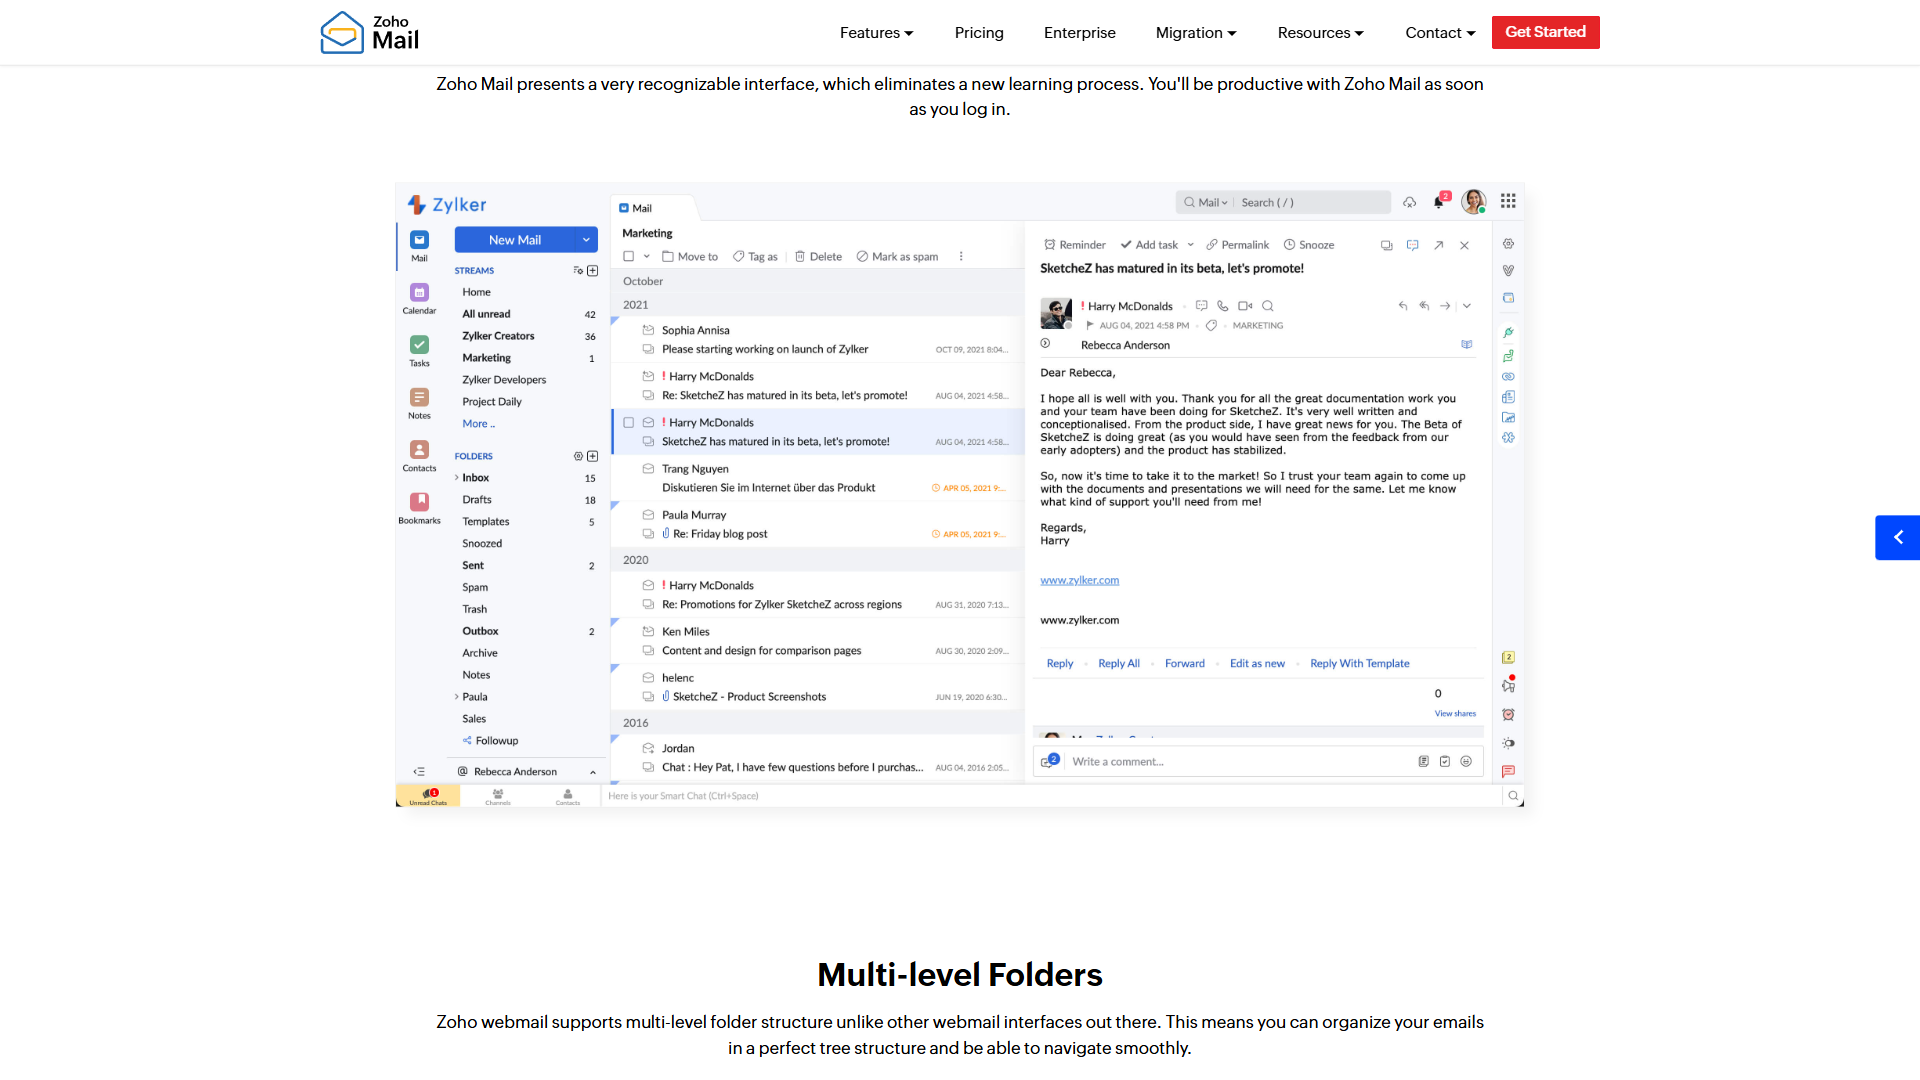Switch to Channels tab at bottom
Screen dimensions: 1920x1080
498,796
